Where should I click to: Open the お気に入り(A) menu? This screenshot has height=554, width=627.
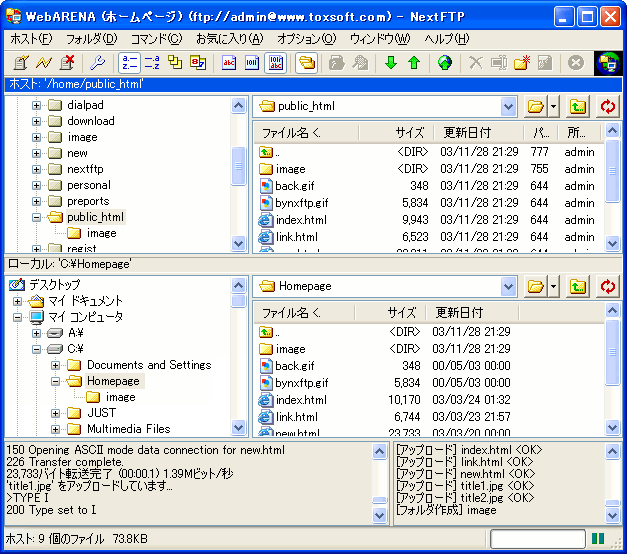click(230, 39)
